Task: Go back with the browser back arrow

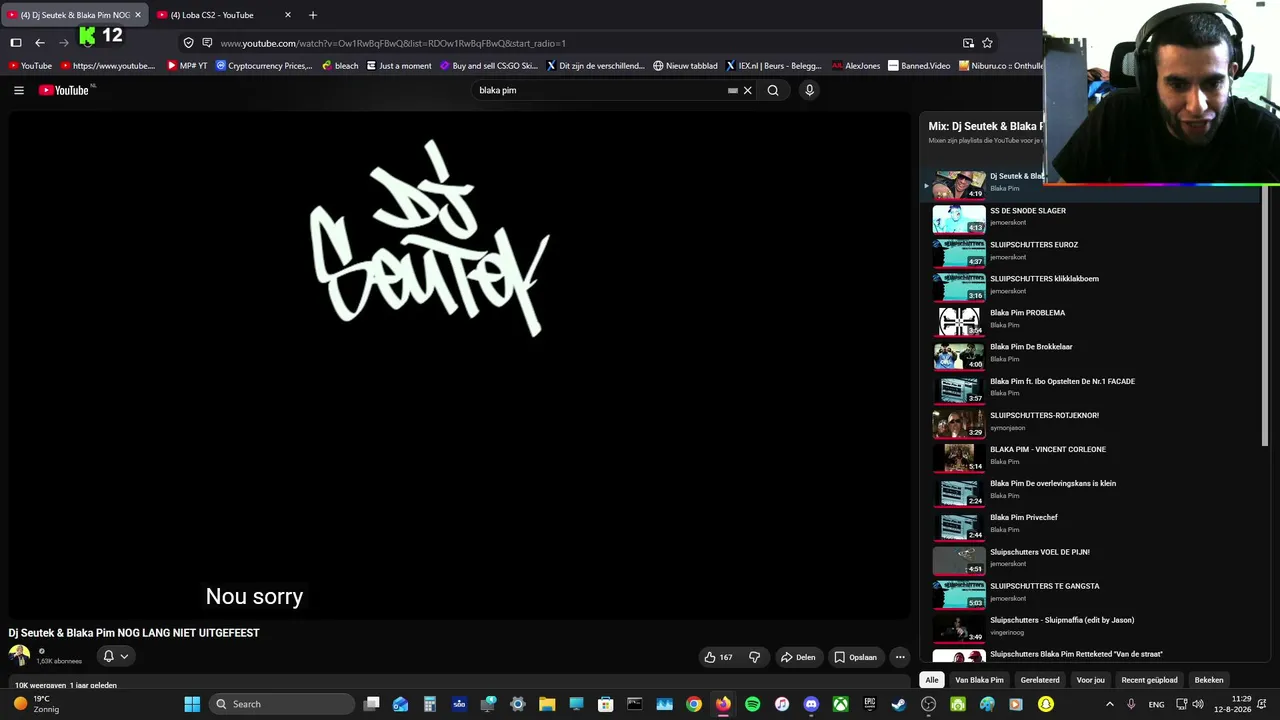Action: [x=40, y=43]
